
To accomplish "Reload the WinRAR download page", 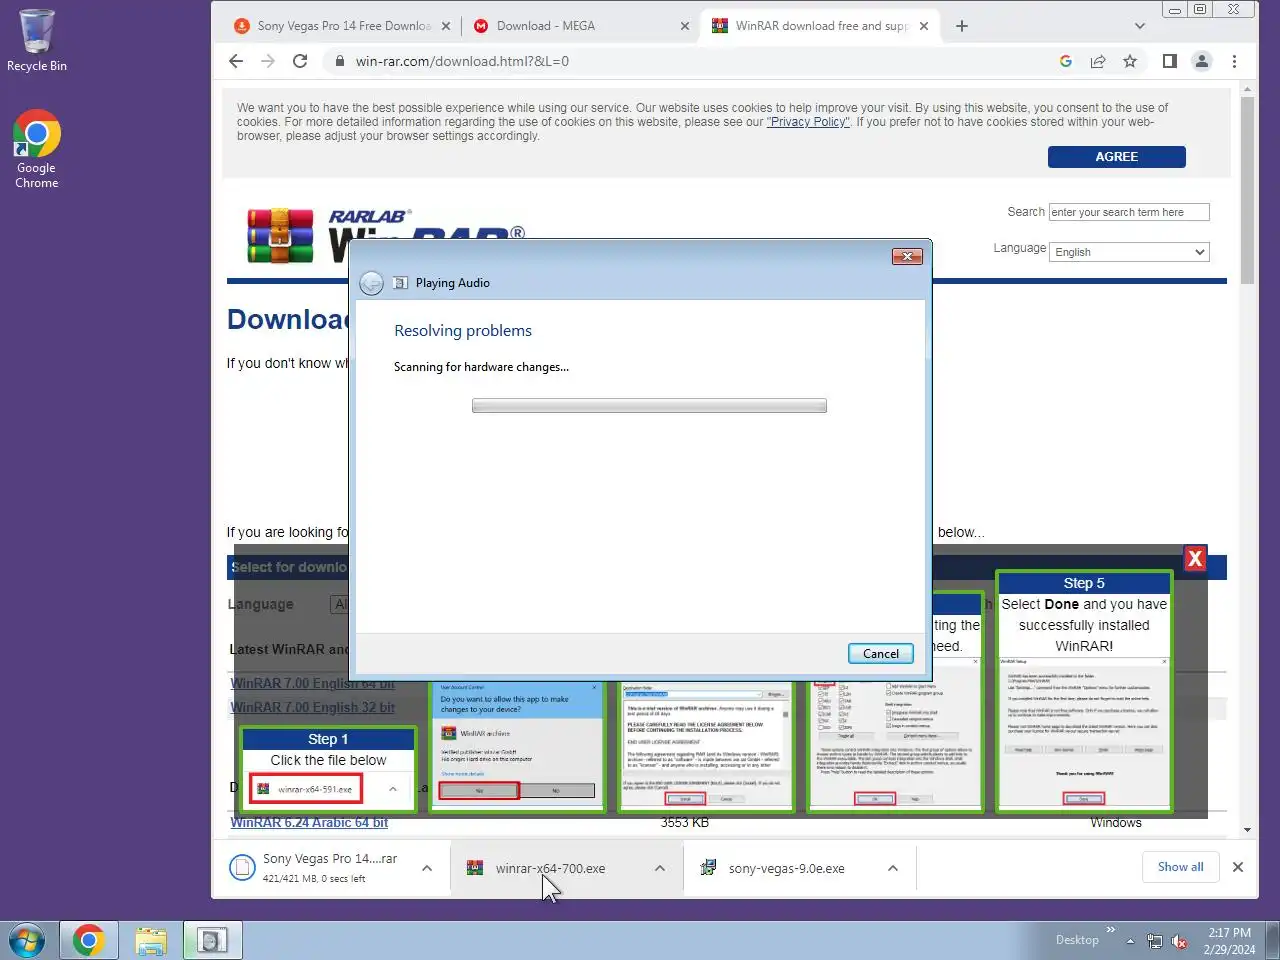I will (x=300, y=61).
